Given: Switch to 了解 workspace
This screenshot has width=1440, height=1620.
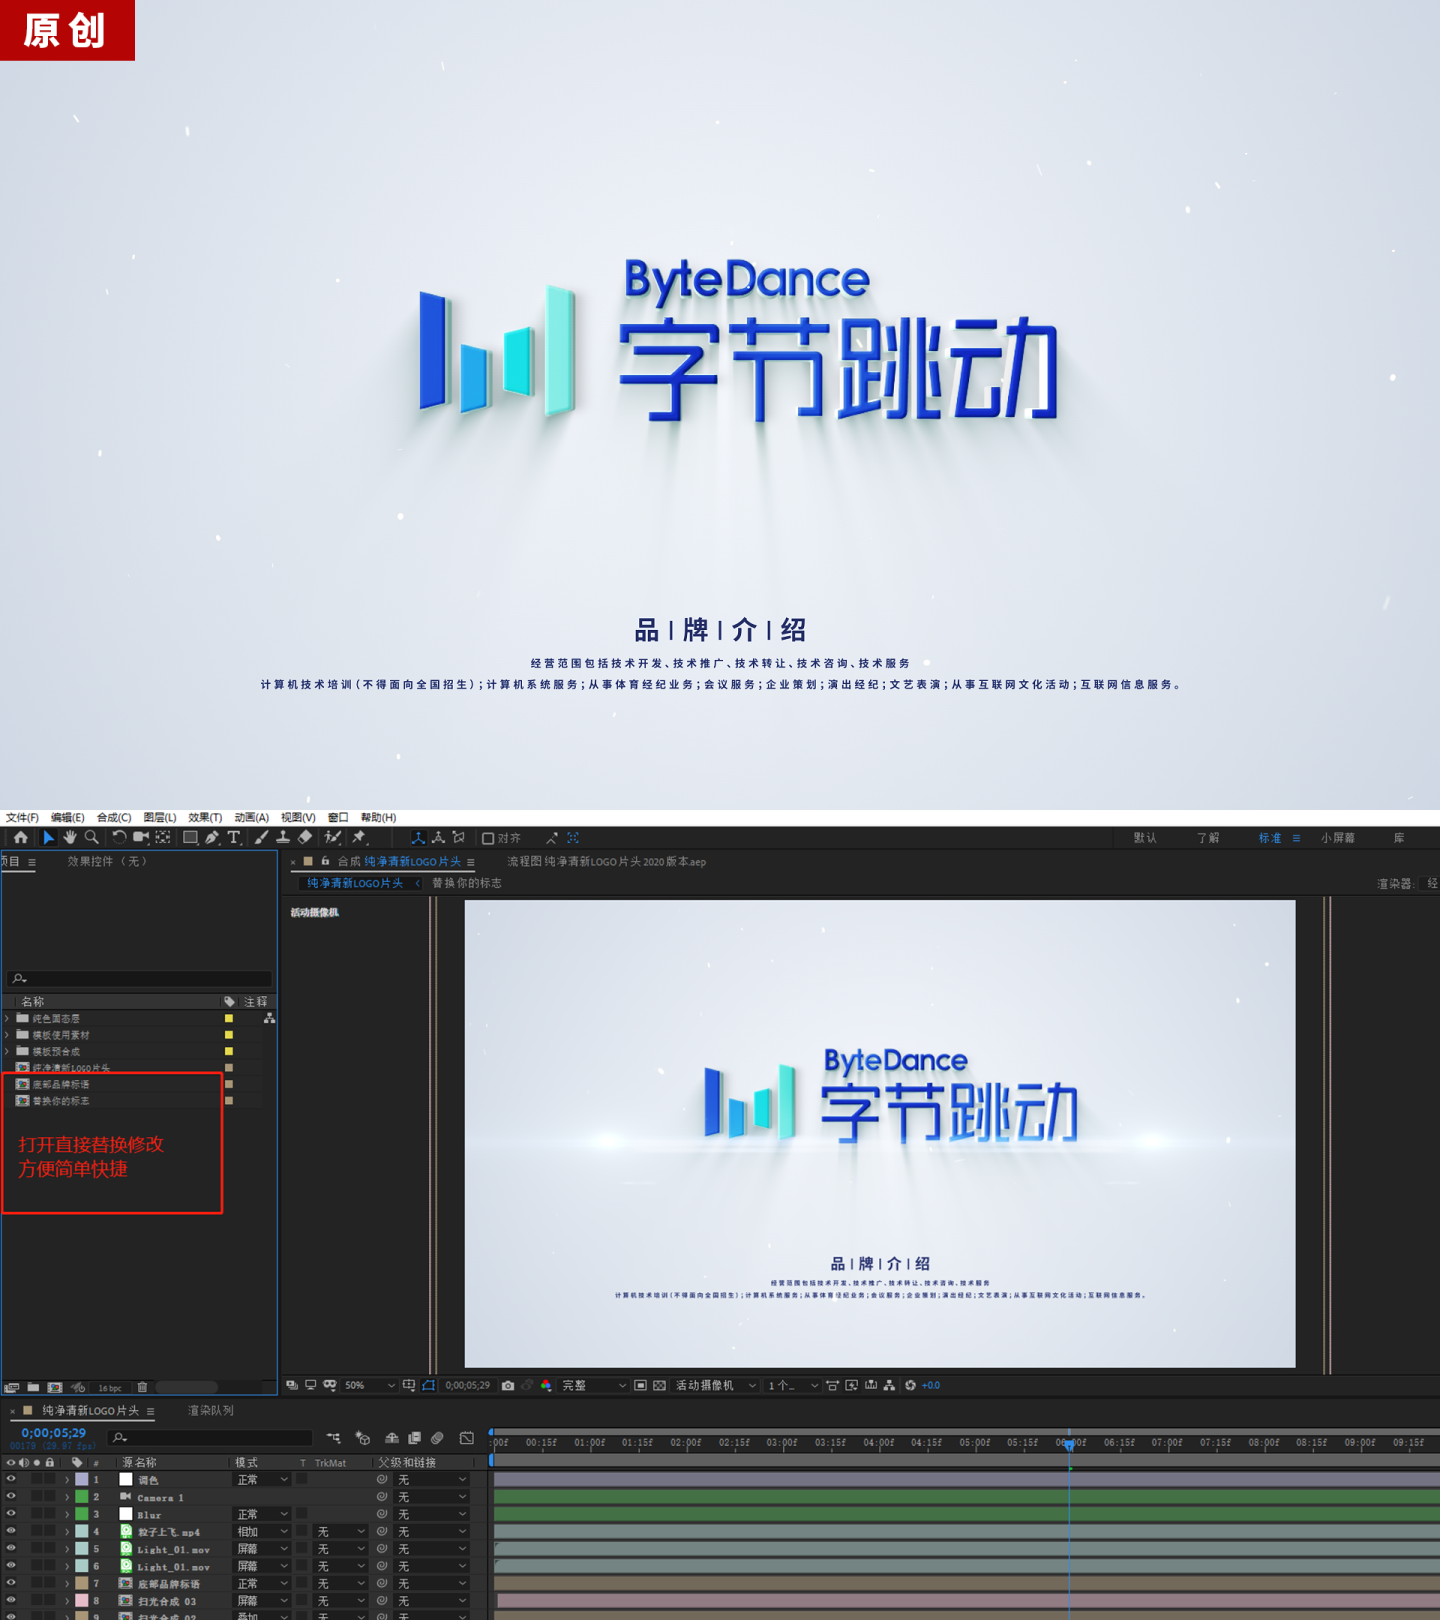Looking at the screenshot, I should [x=1208, y=838].
